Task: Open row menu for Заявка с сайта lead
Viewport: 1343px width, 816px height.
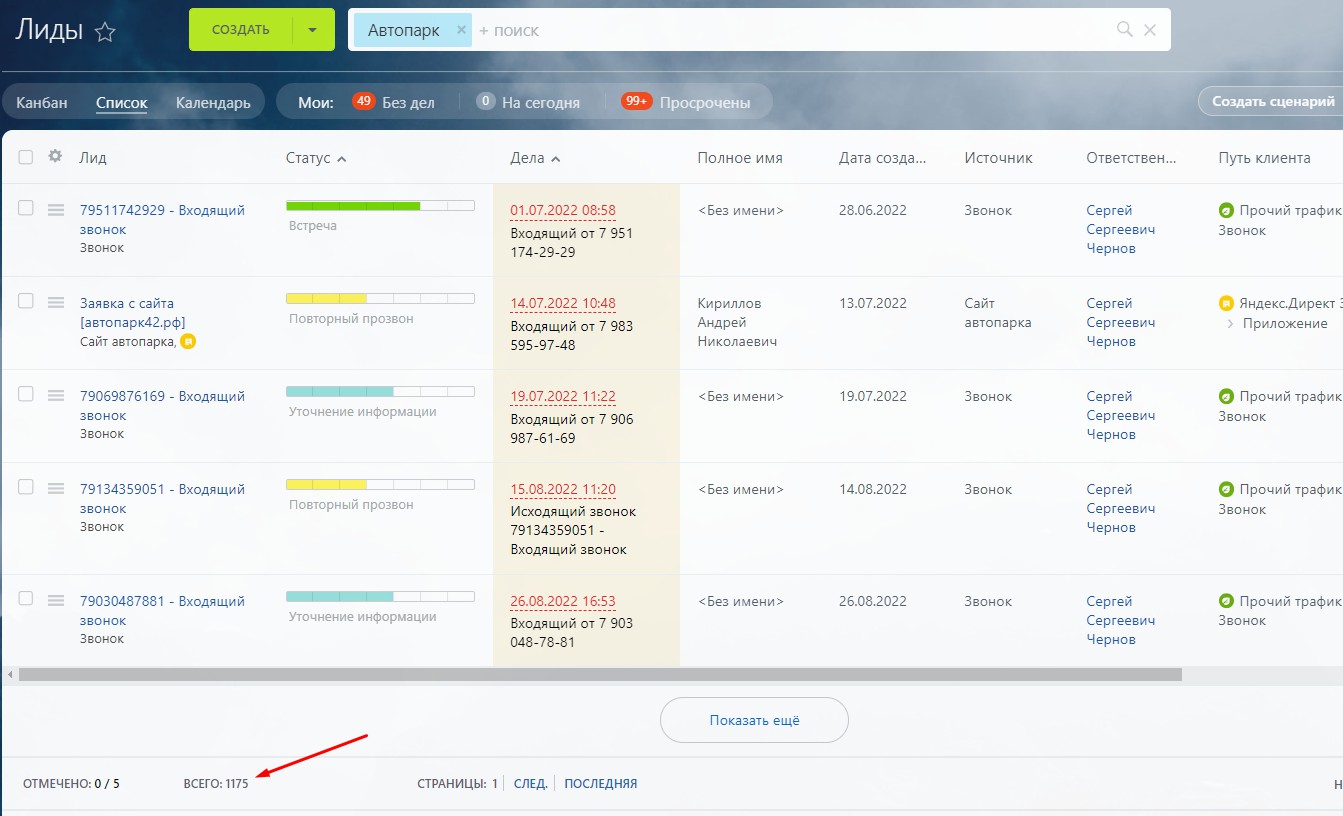Action: tap(56, 302)
